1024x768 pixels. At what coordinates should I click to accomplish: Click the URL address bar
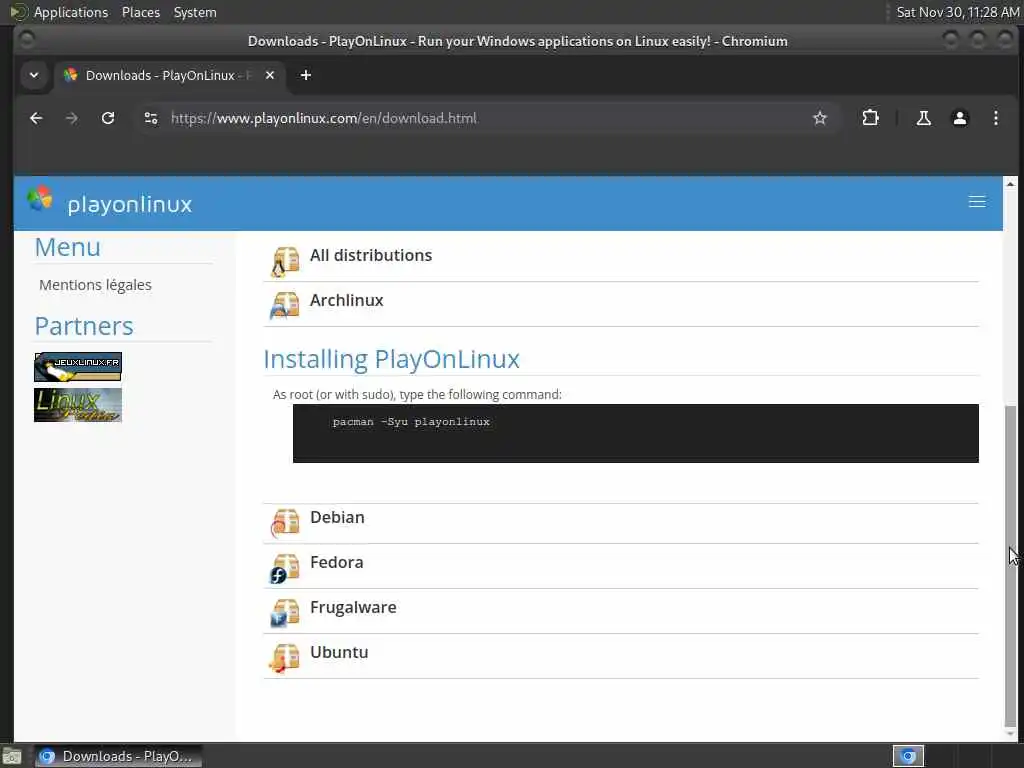coord(483,118)
